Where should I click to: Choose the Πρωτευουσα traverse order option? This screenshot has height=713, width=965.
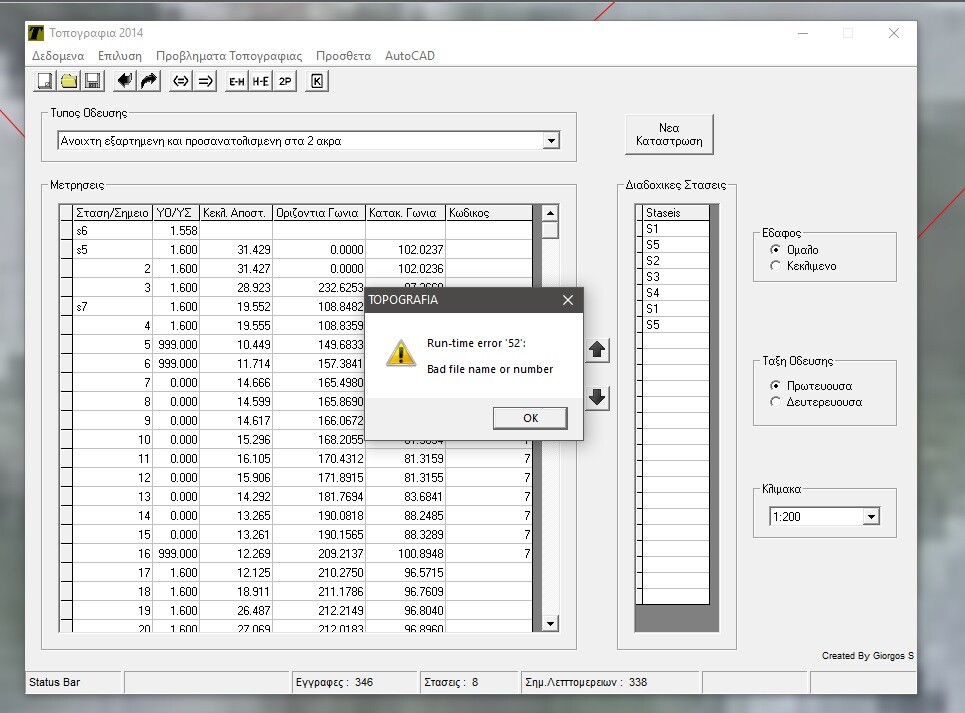[x=775, y=386]
